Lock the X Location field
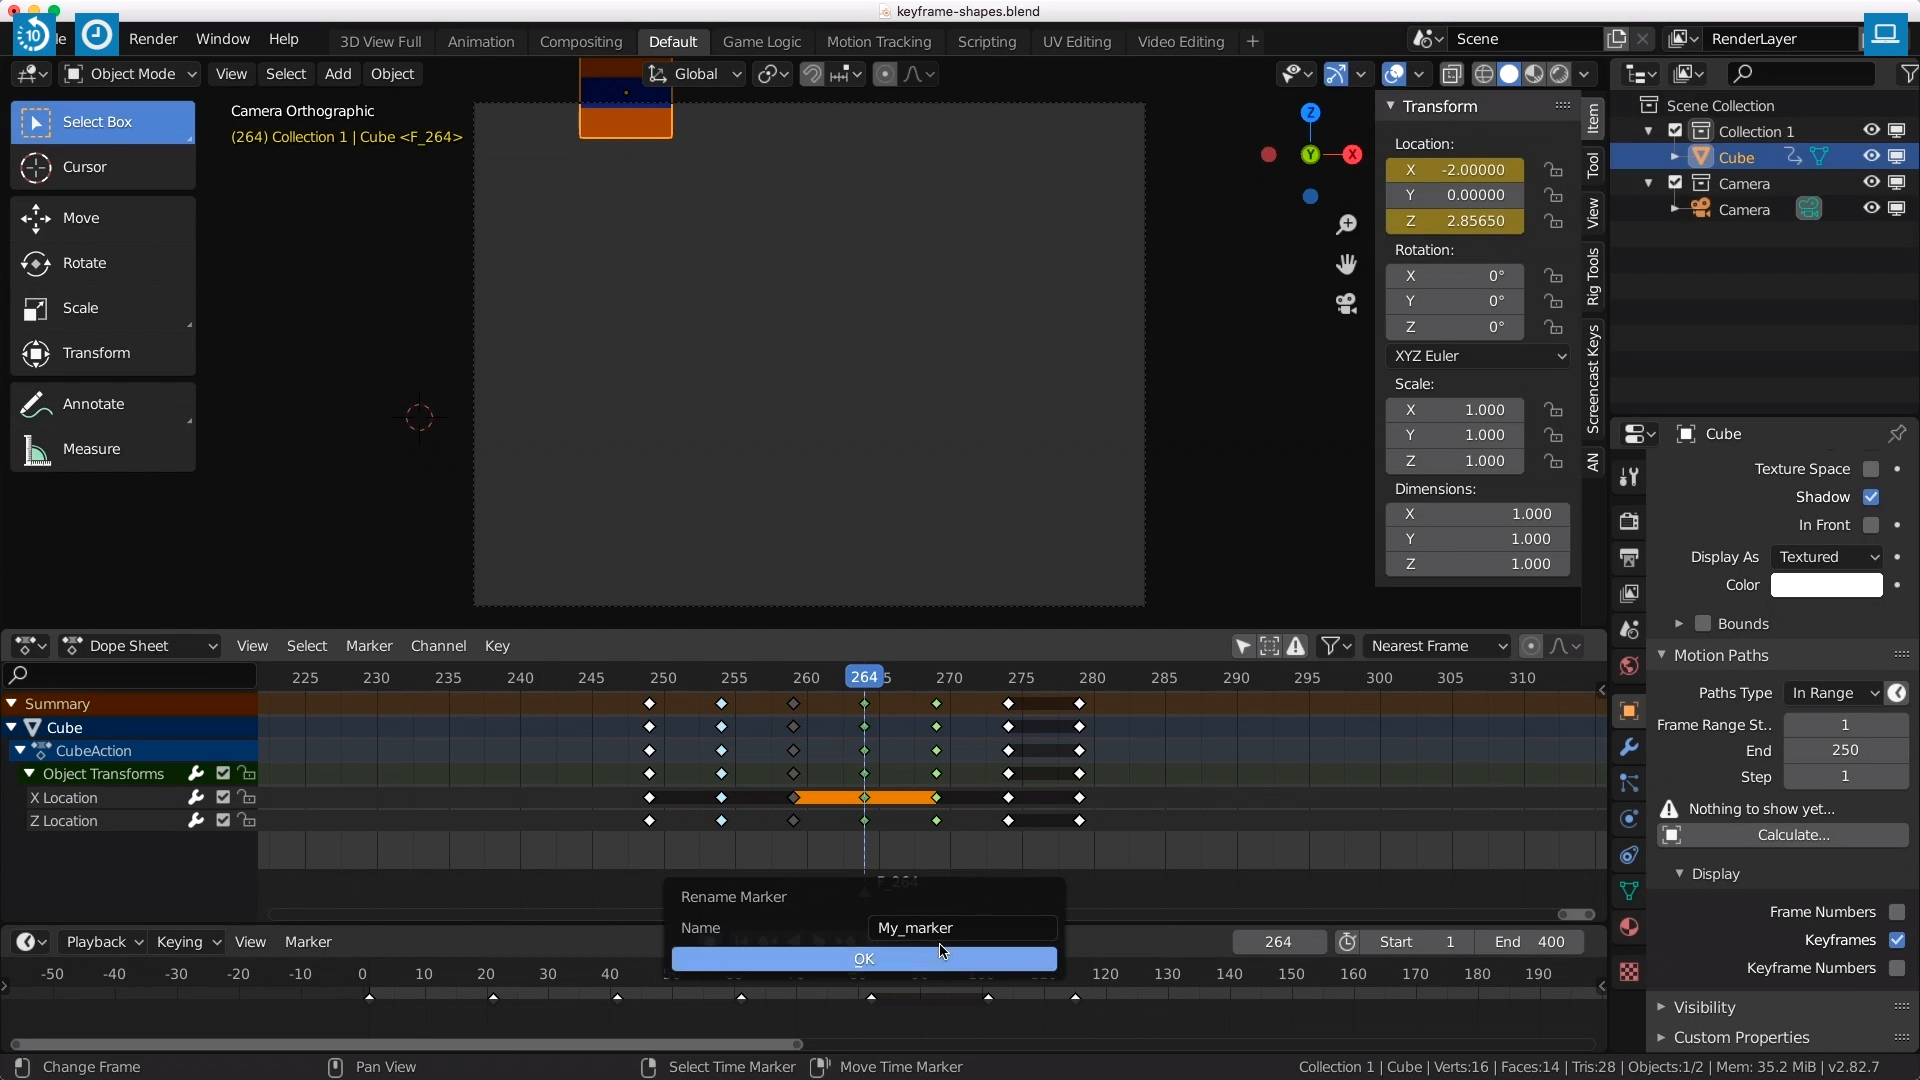 click(x=1552, y=170)
